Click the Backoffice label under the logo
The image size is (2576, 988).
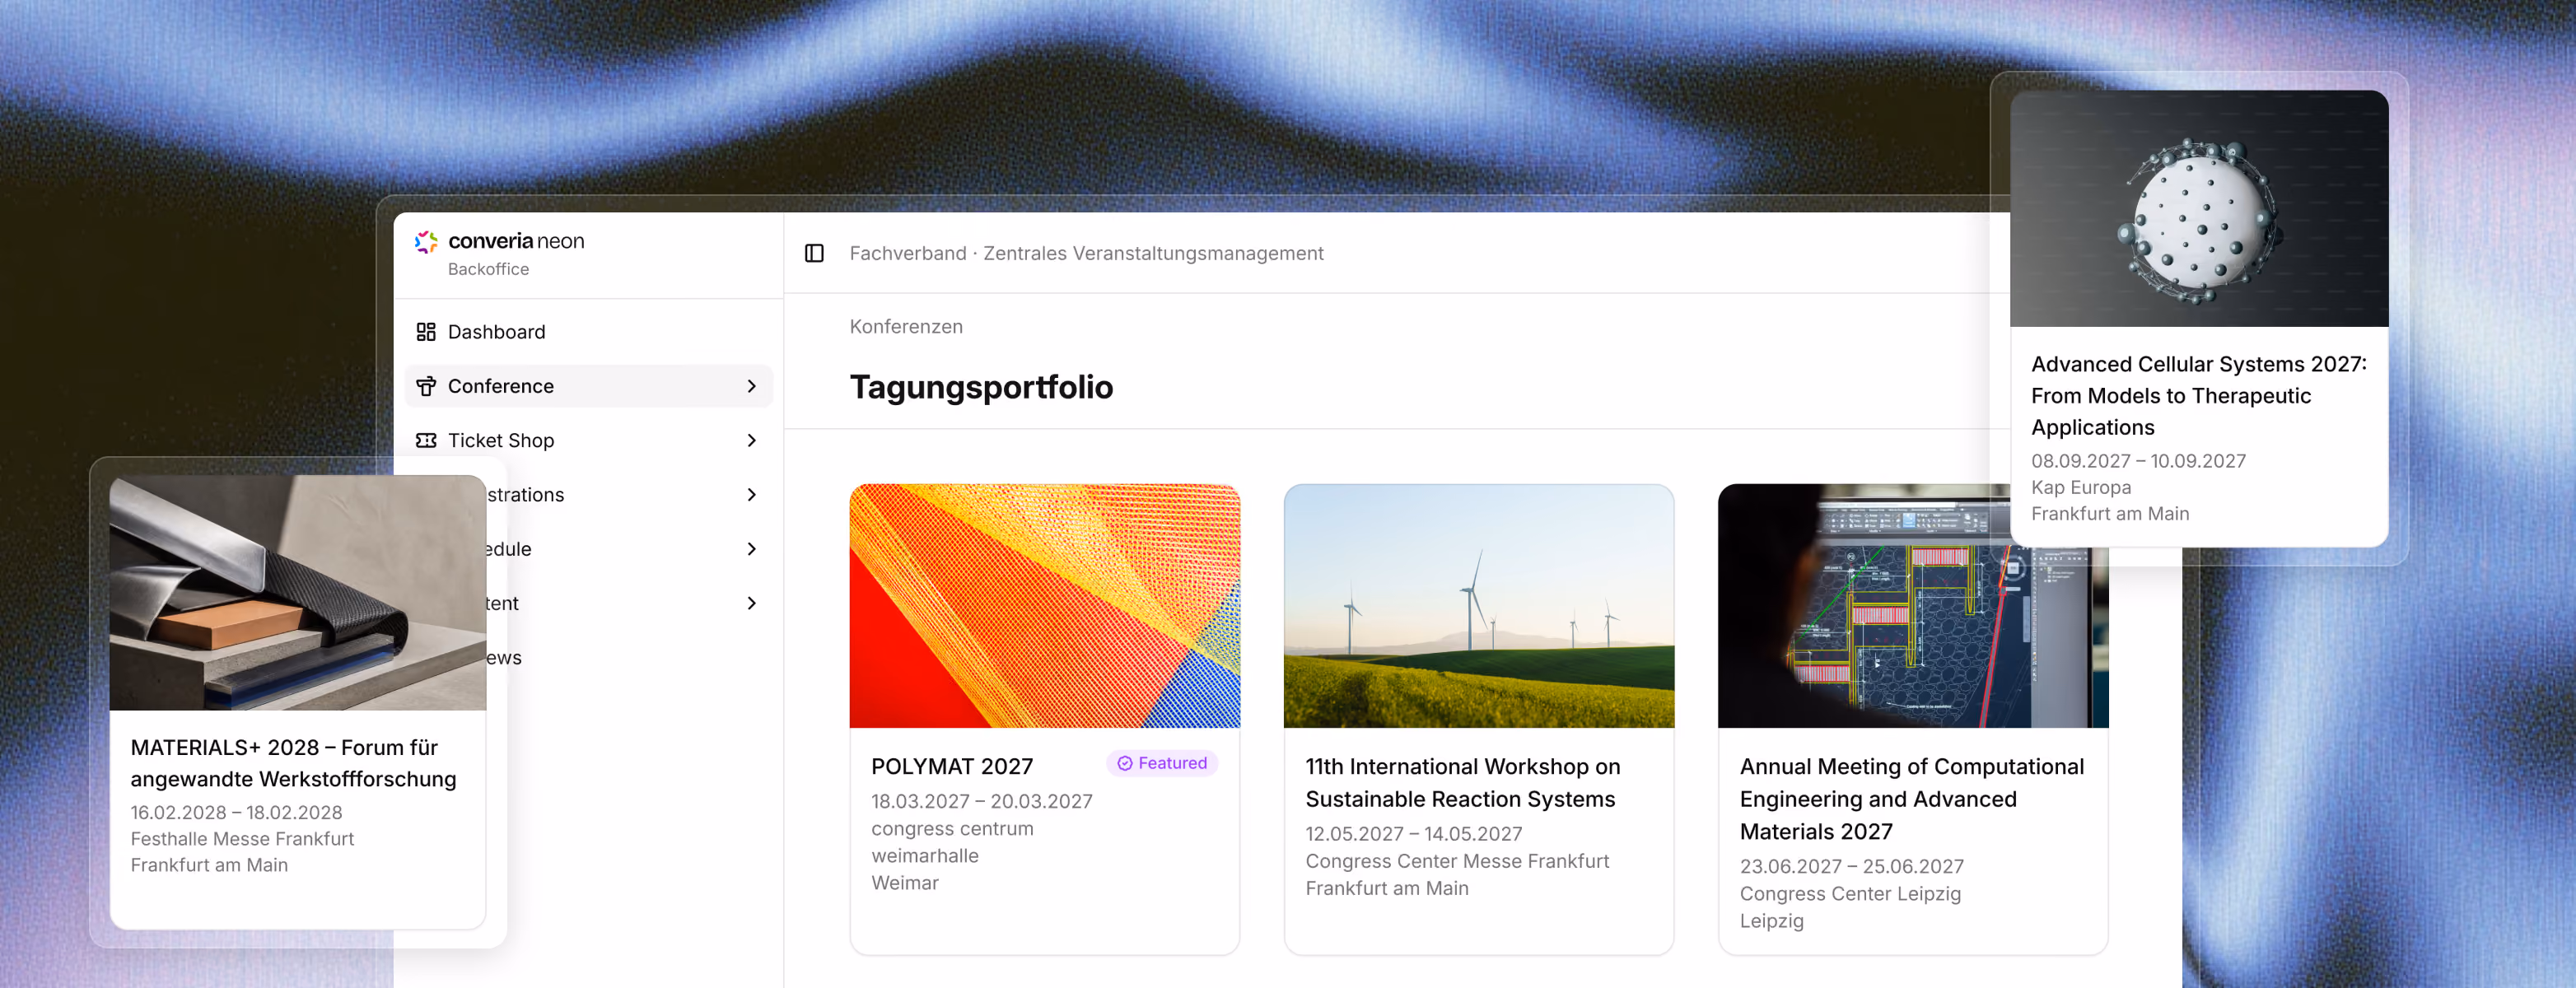click(x=488, y=268)
